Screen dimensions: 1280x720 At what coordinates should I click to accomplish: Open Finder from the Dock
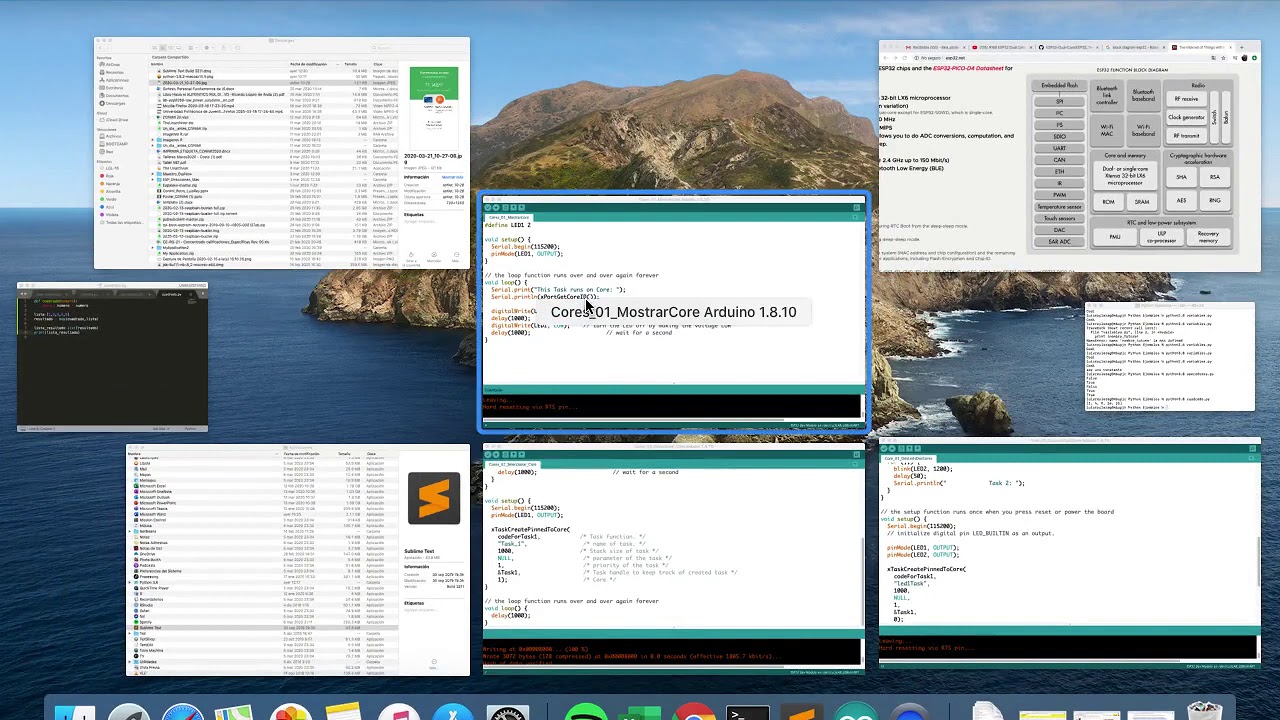tap(74, 713)
